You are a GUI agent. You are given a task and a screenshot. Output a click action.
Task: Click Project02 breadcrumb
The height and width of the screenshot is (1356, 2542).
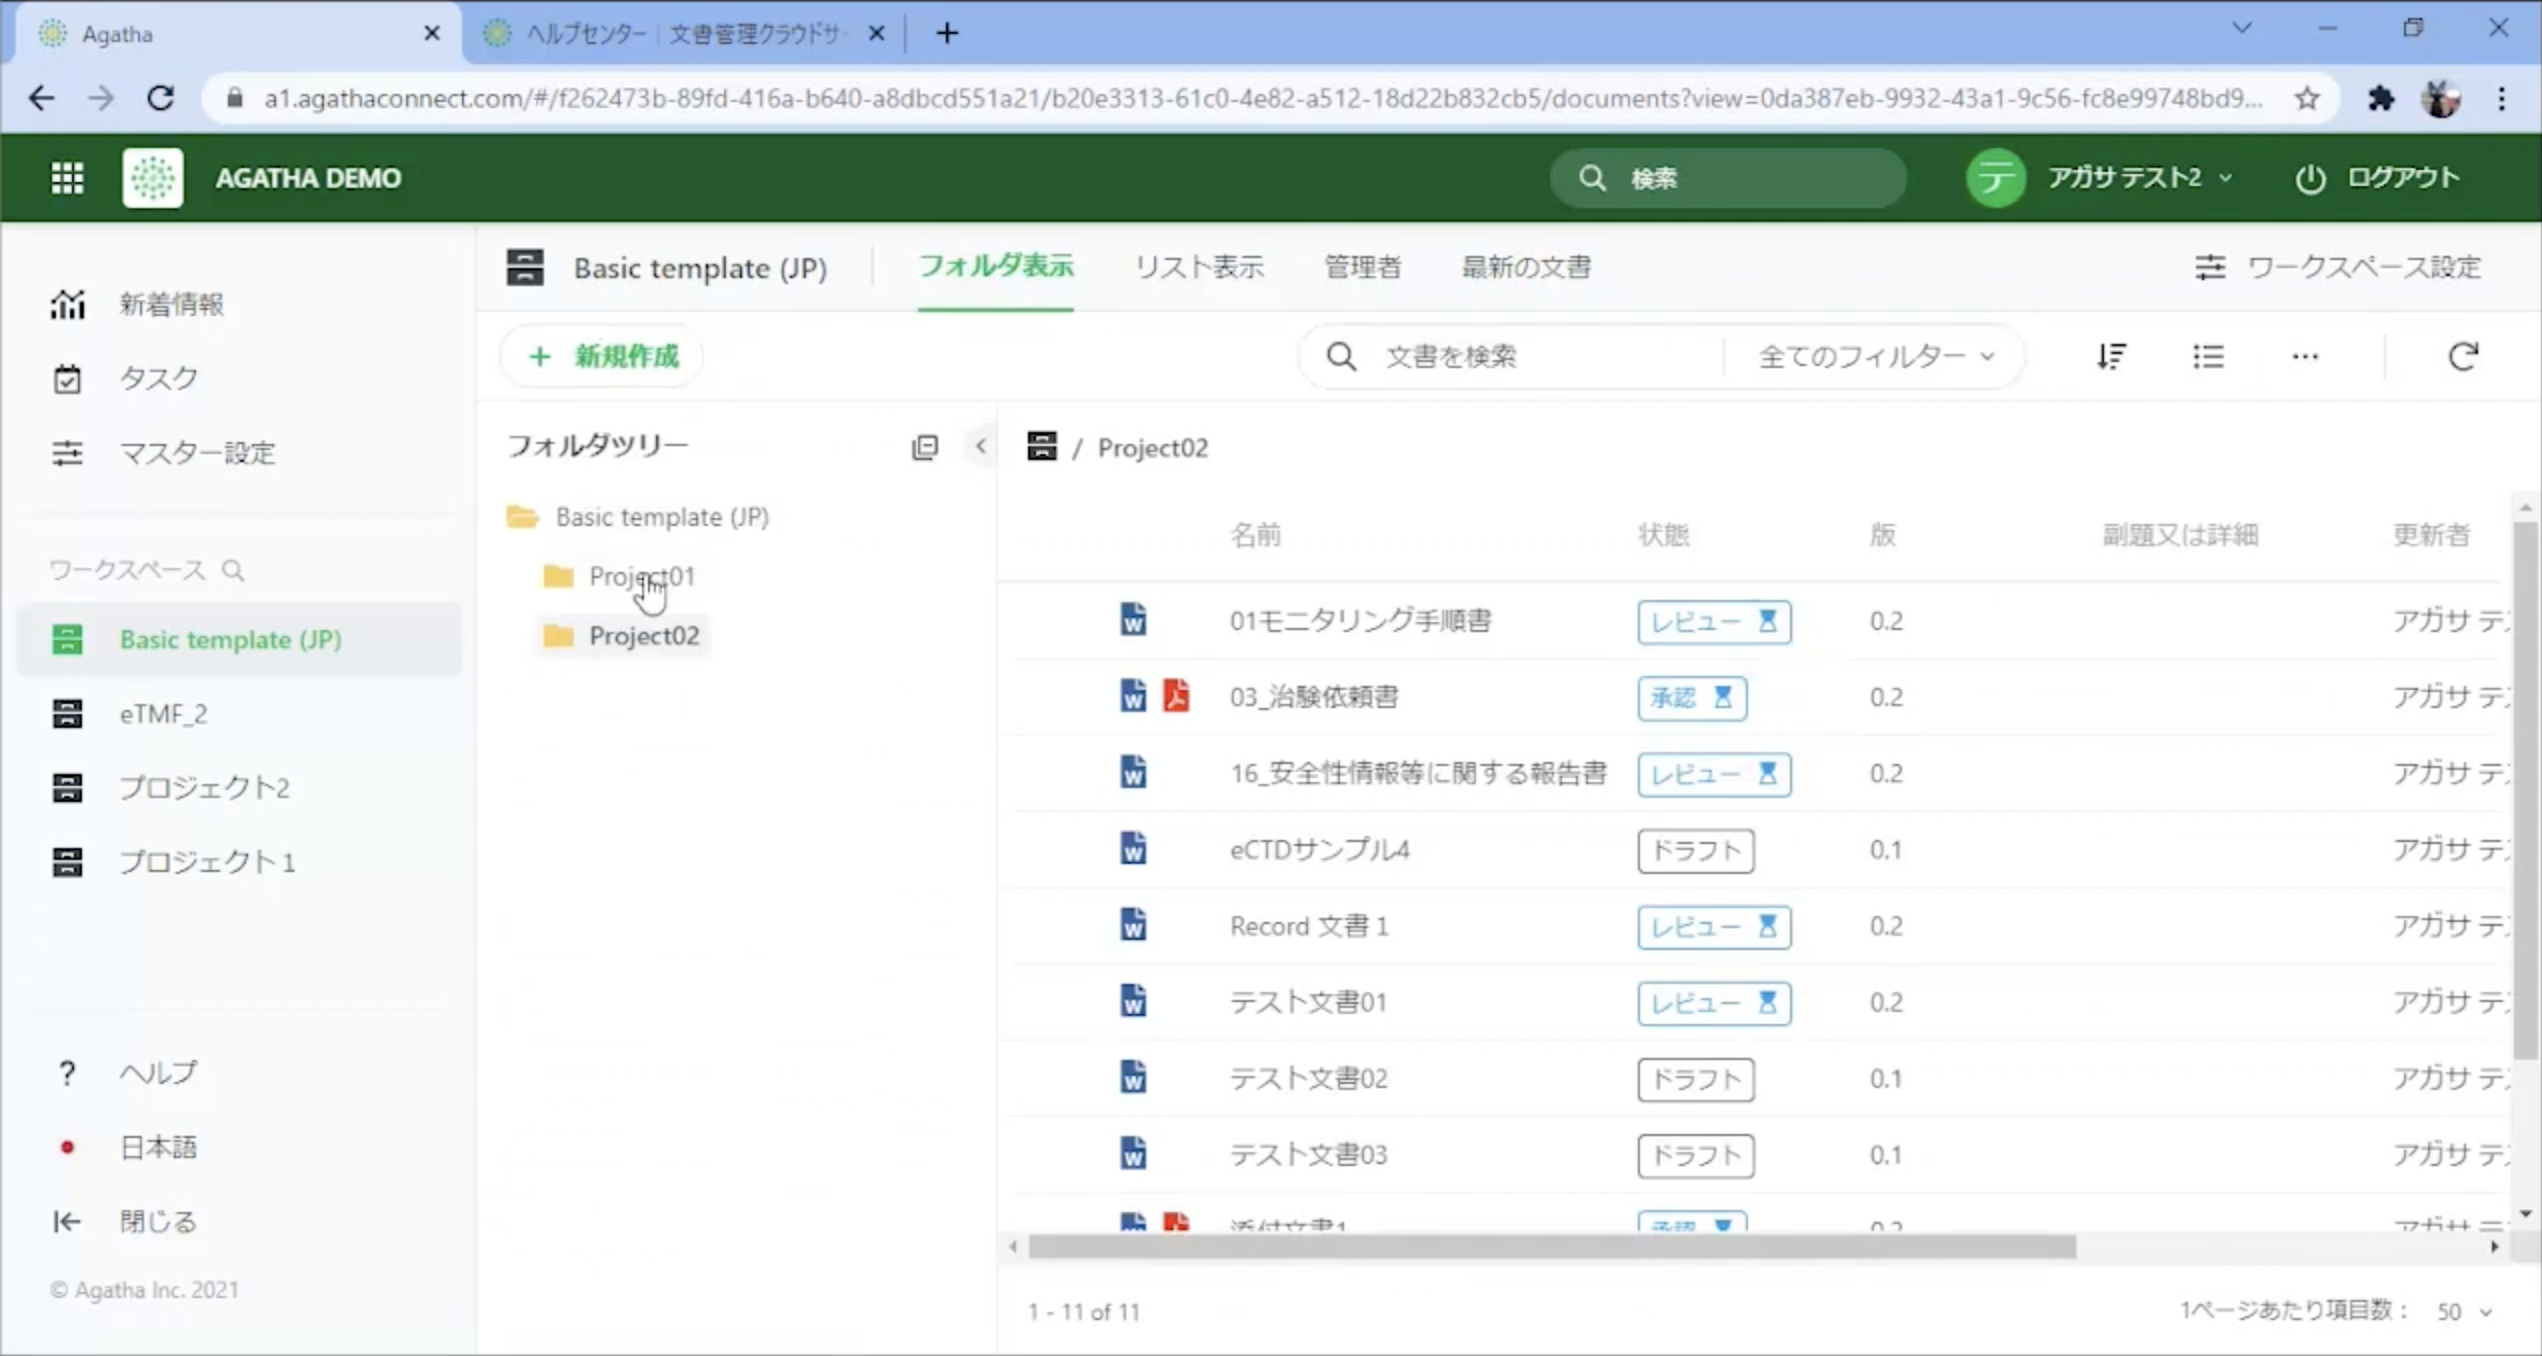(1152, 447)
